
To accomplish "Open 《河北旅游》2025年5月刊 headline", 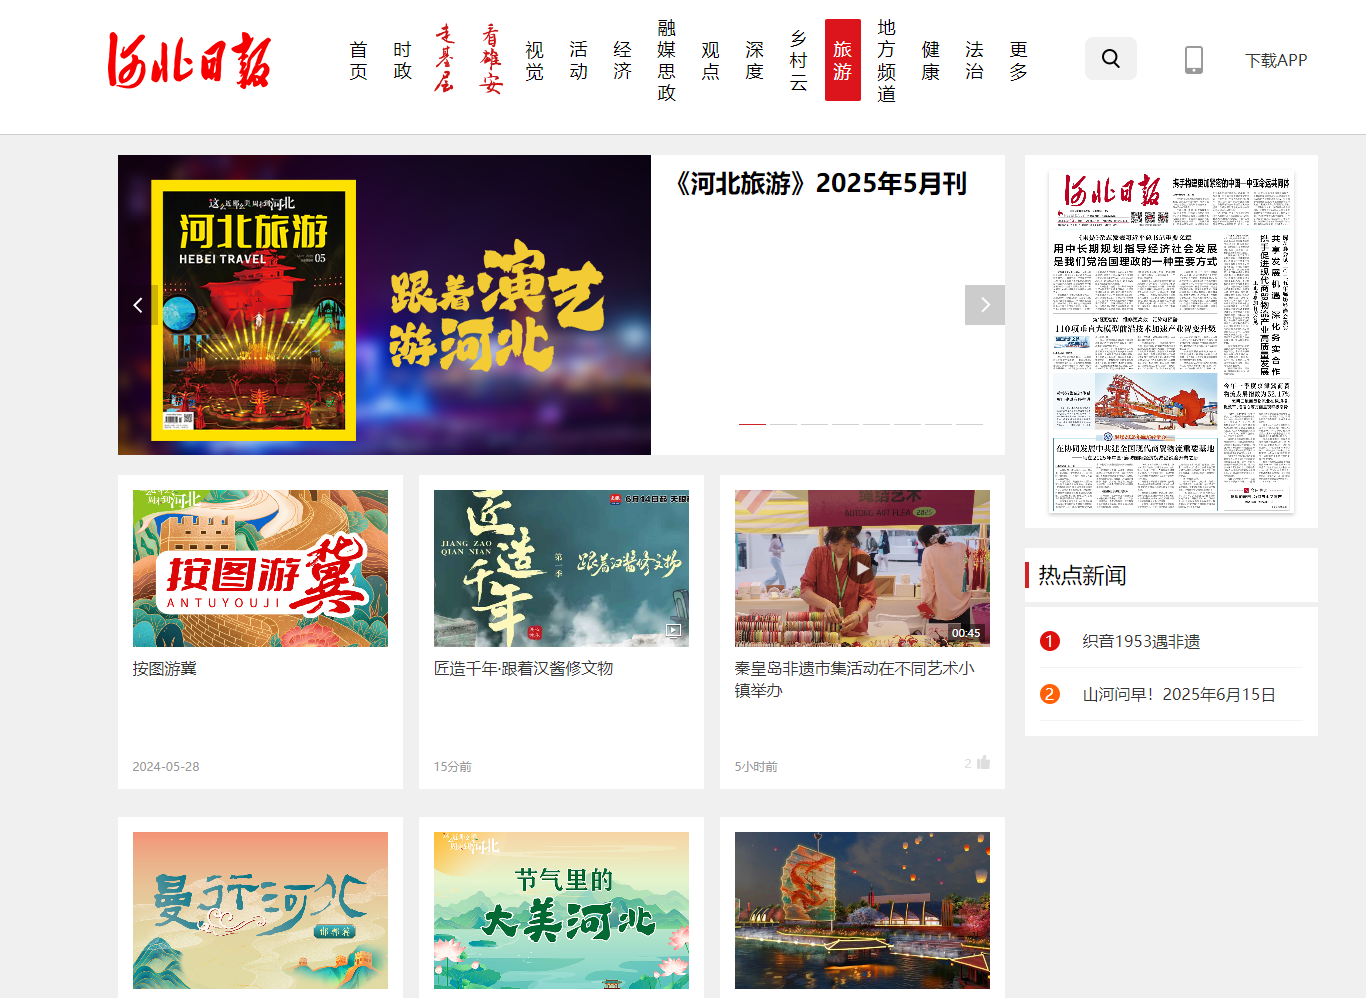I will [820, 183].
